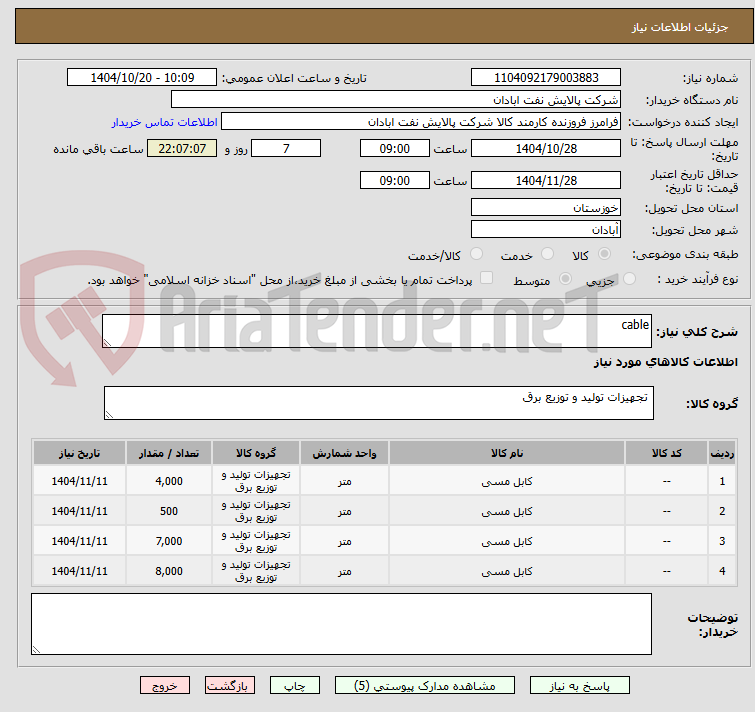Select متوسط purchase process radio
This screenshot has width=755, height=712.
click(566, 279)
